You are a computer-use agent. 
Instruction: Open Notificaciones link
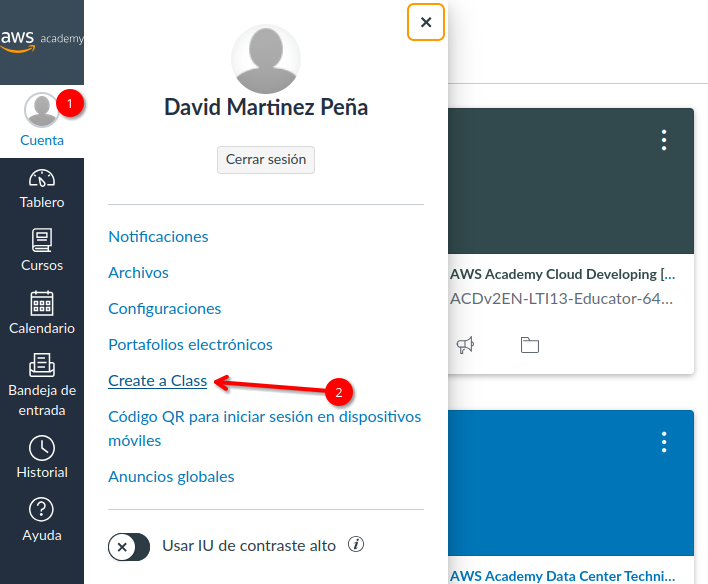pos(158,237)
